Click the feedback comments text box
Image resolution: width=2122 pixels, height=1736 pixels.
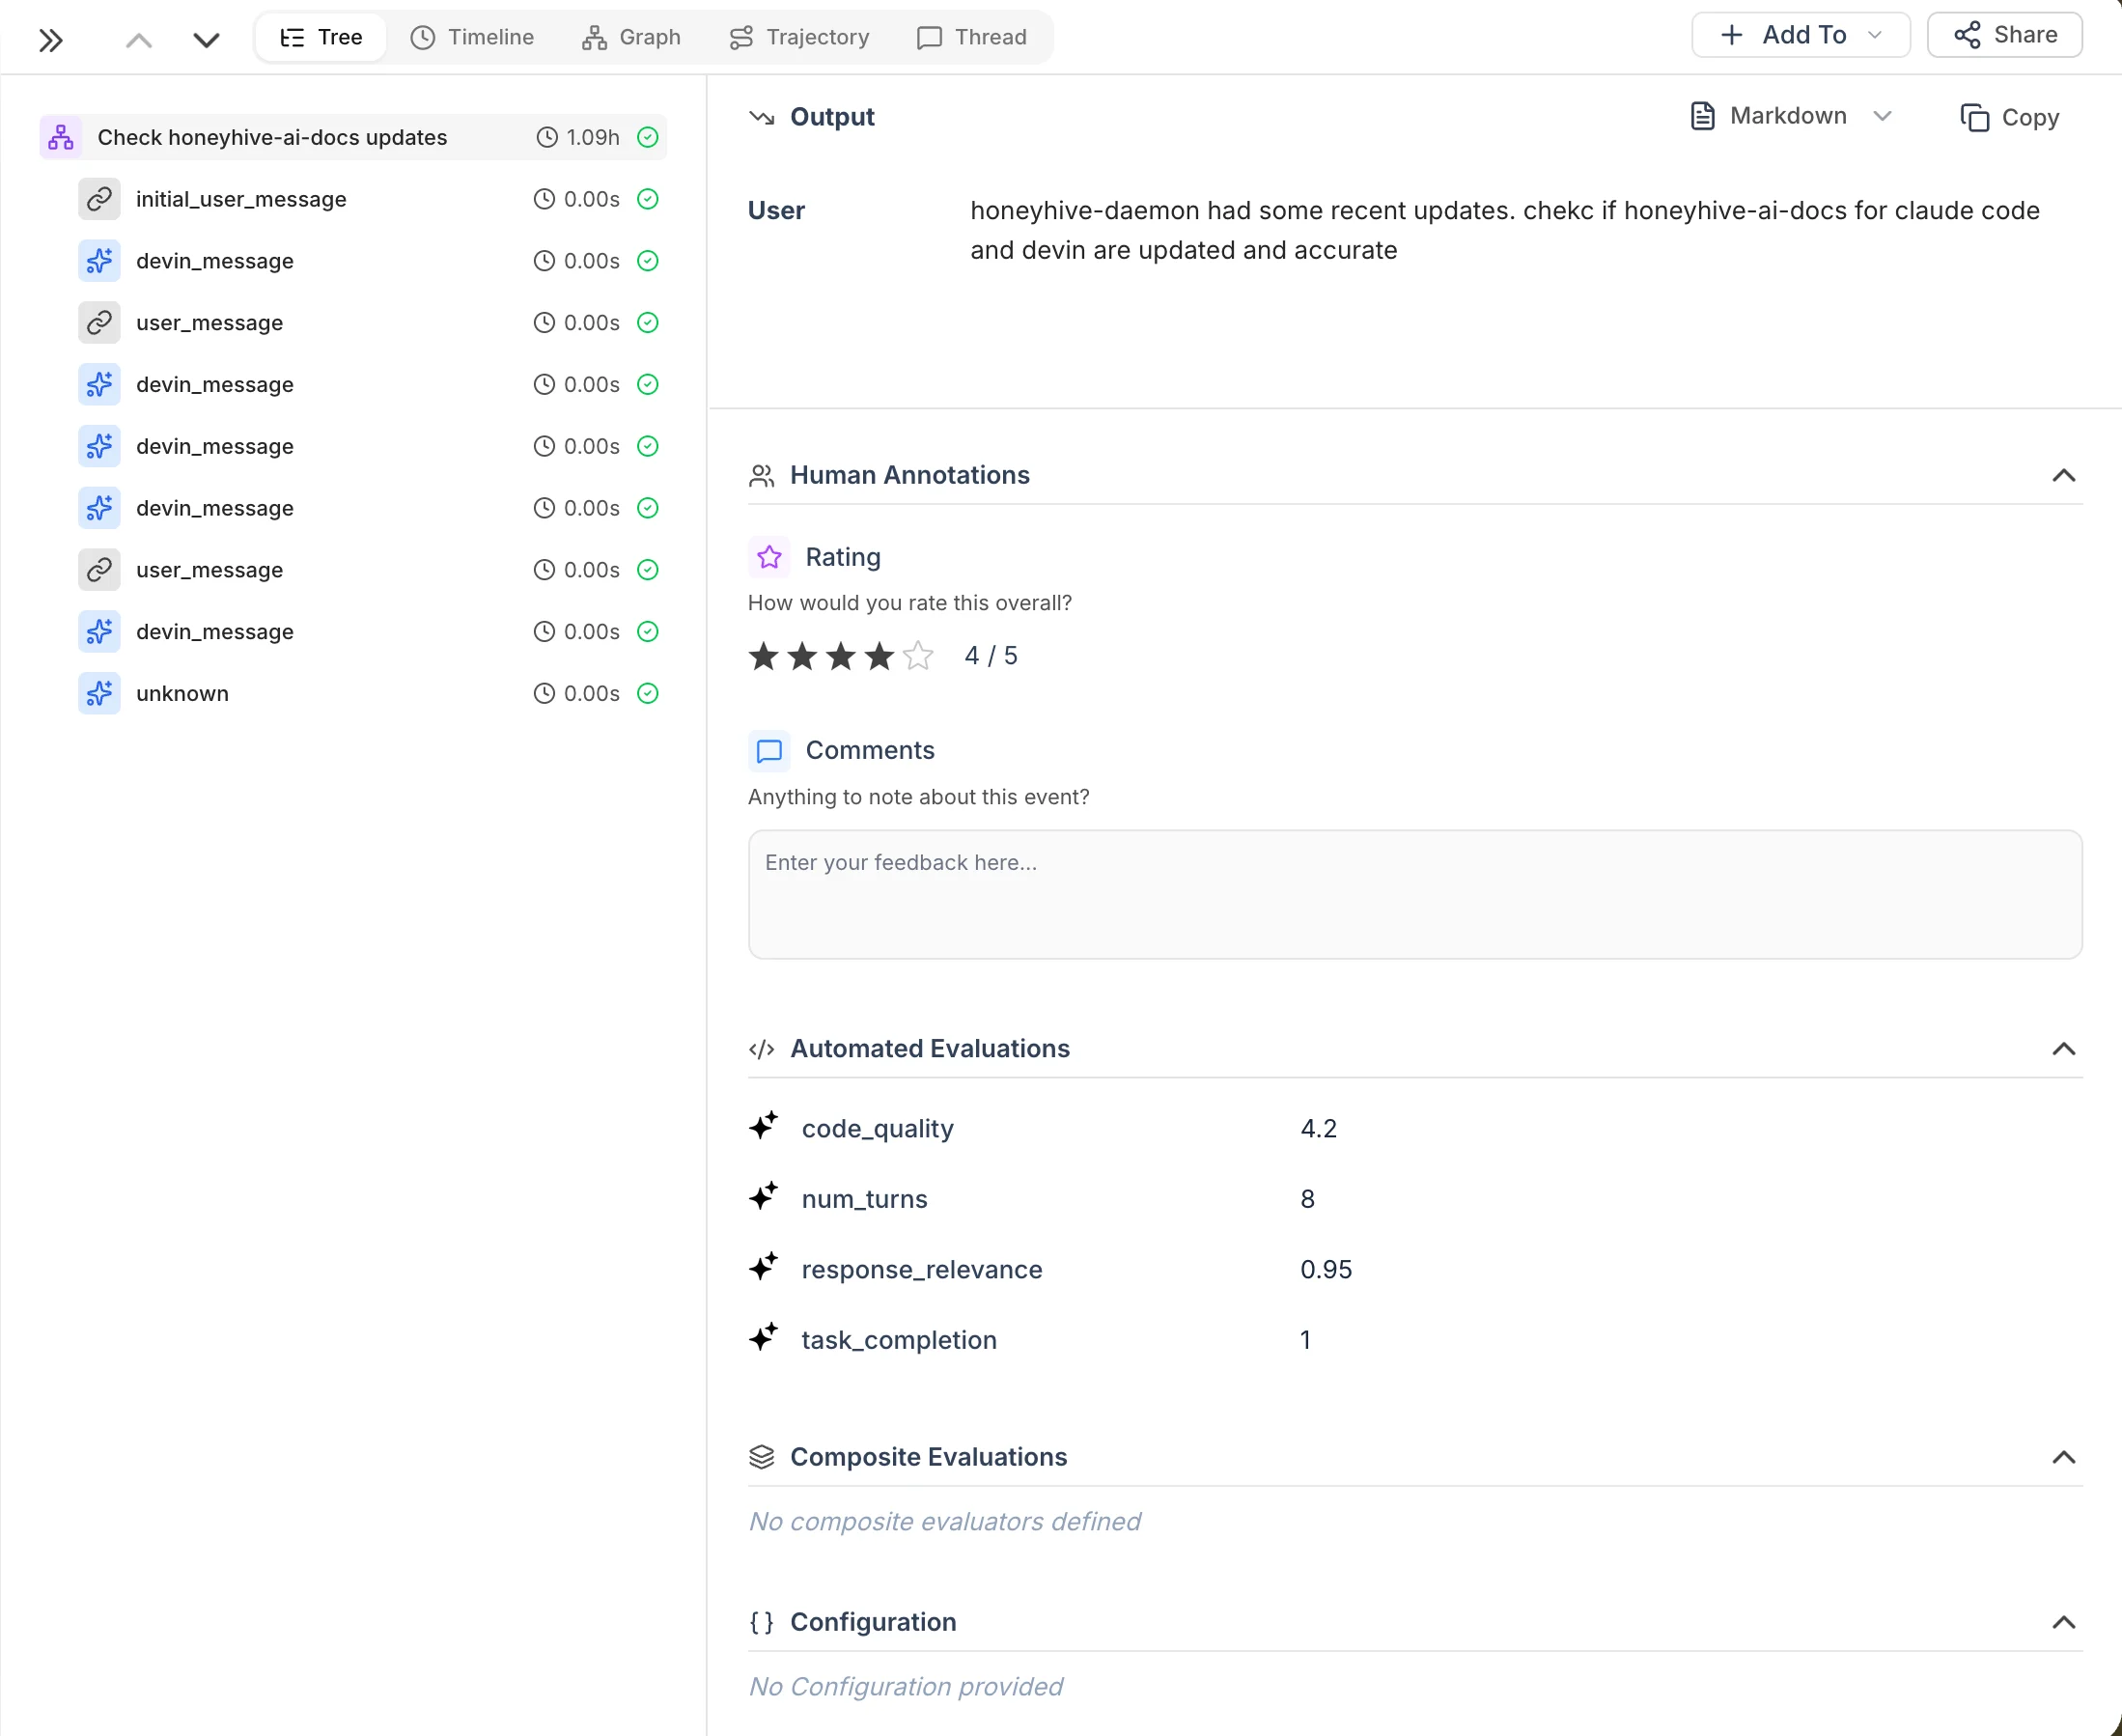point(1415,894)
